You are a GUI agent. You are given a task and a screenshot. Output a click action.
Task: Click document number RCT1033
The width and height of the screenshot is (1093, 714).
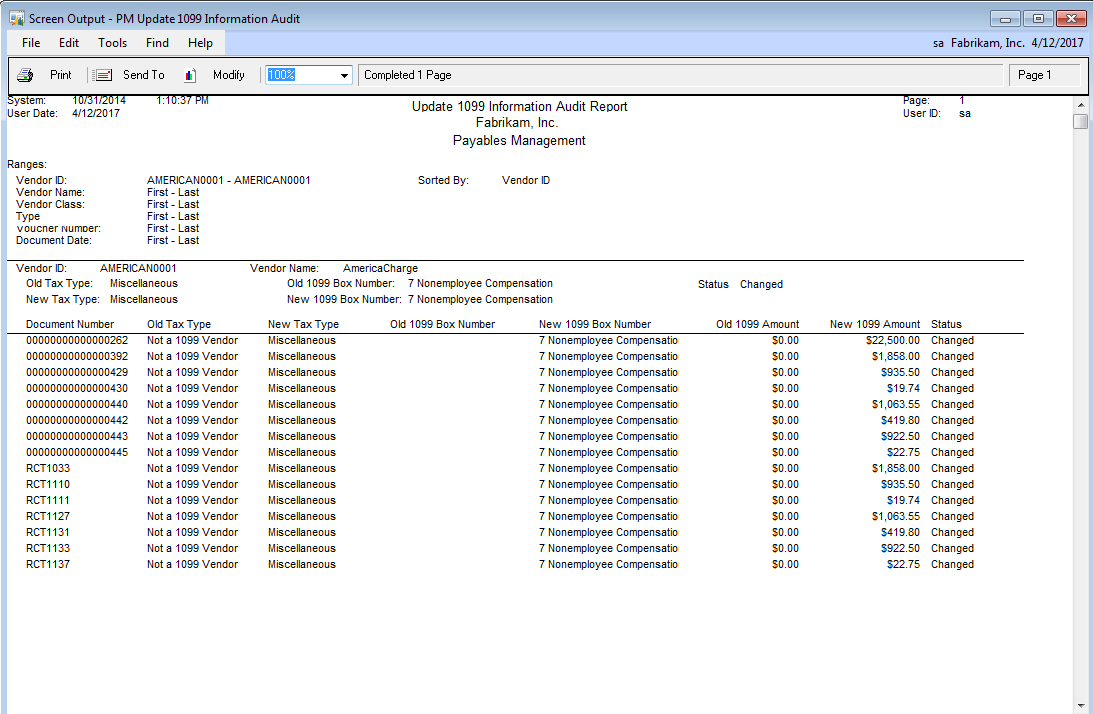48,469
